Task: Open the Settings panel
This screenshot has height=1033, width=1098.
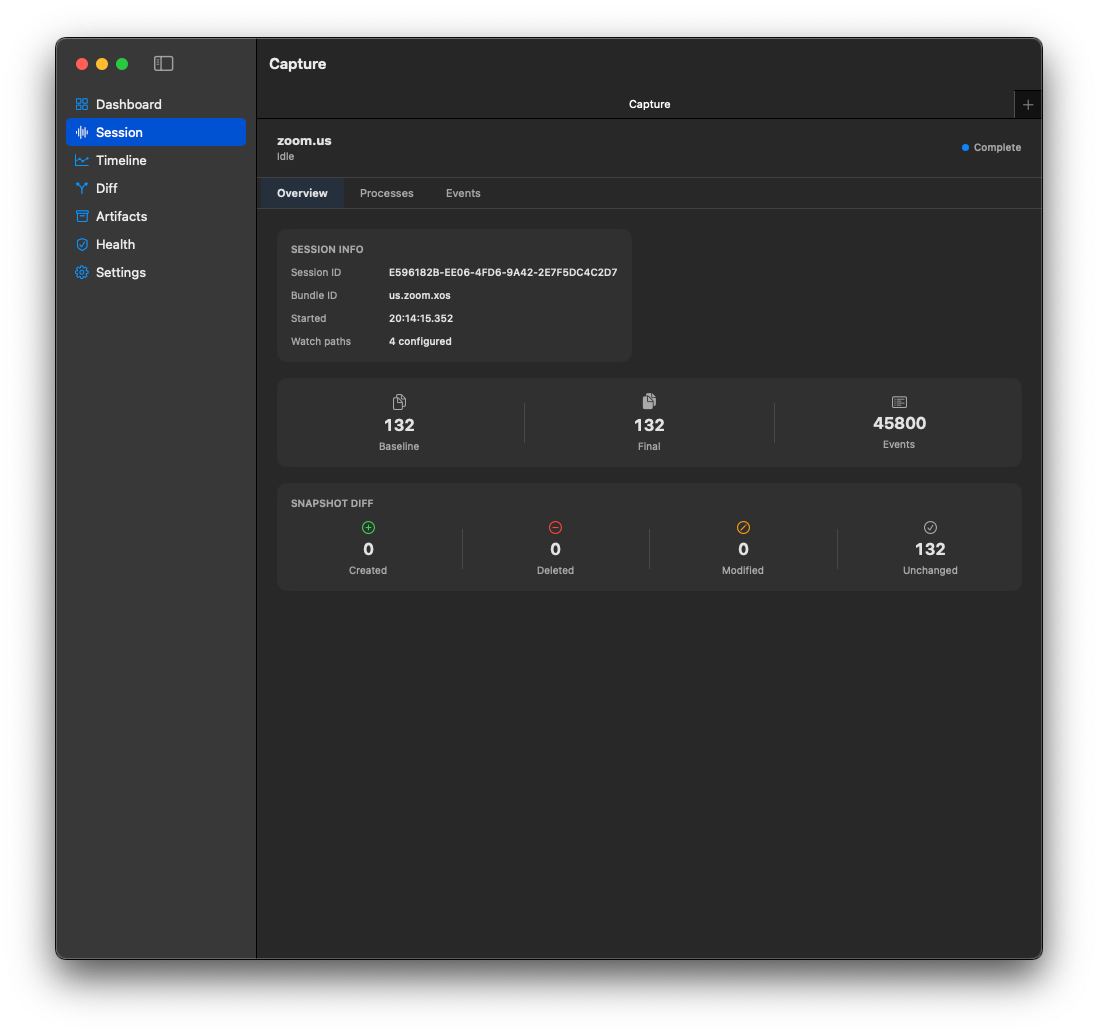Action: tap(120, 272)
